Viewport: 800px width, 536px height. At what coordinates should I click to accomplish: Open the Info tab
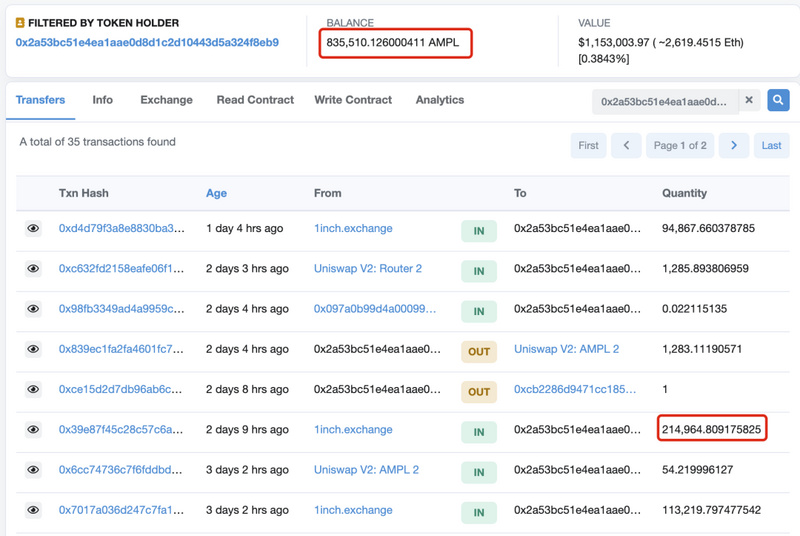click(103, 100)
